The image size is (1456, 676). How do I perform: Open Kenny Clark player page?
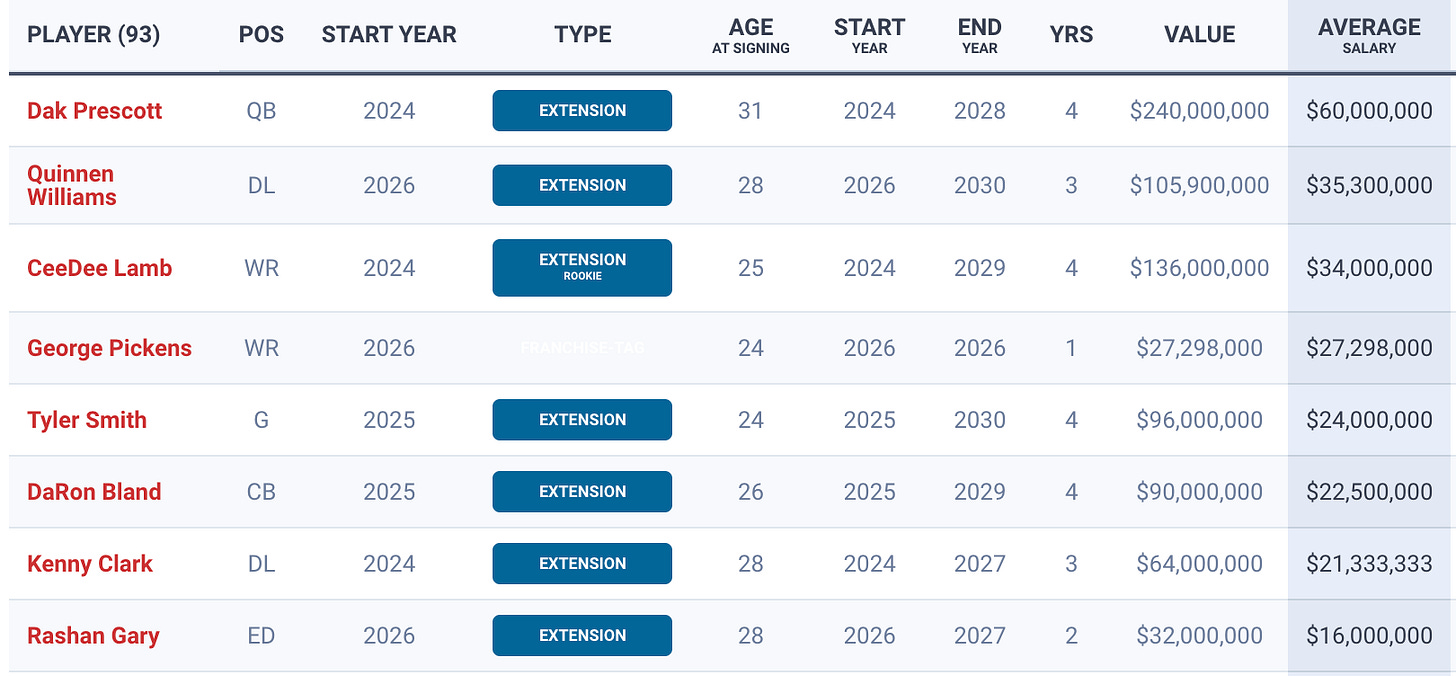pyautogui.click(x=90, y=564)
